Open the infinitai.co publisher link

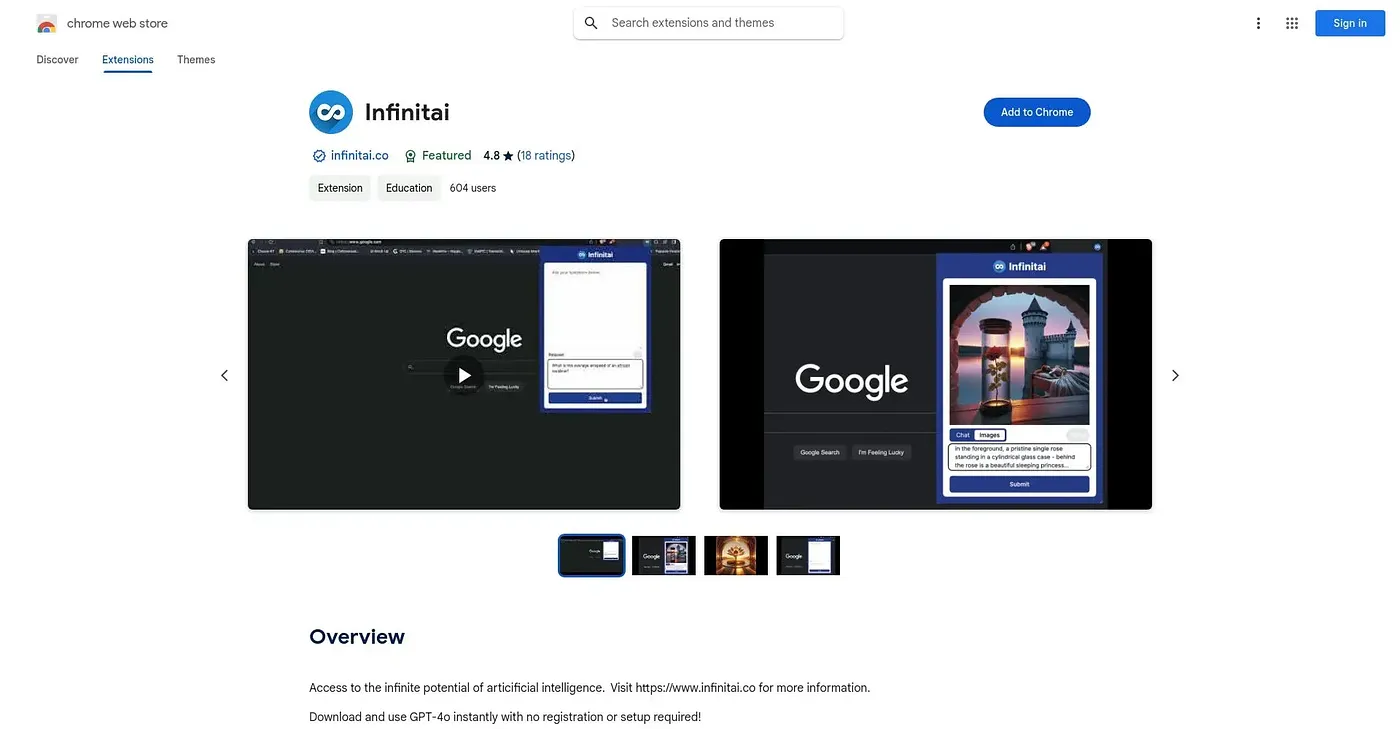[360, 156]
